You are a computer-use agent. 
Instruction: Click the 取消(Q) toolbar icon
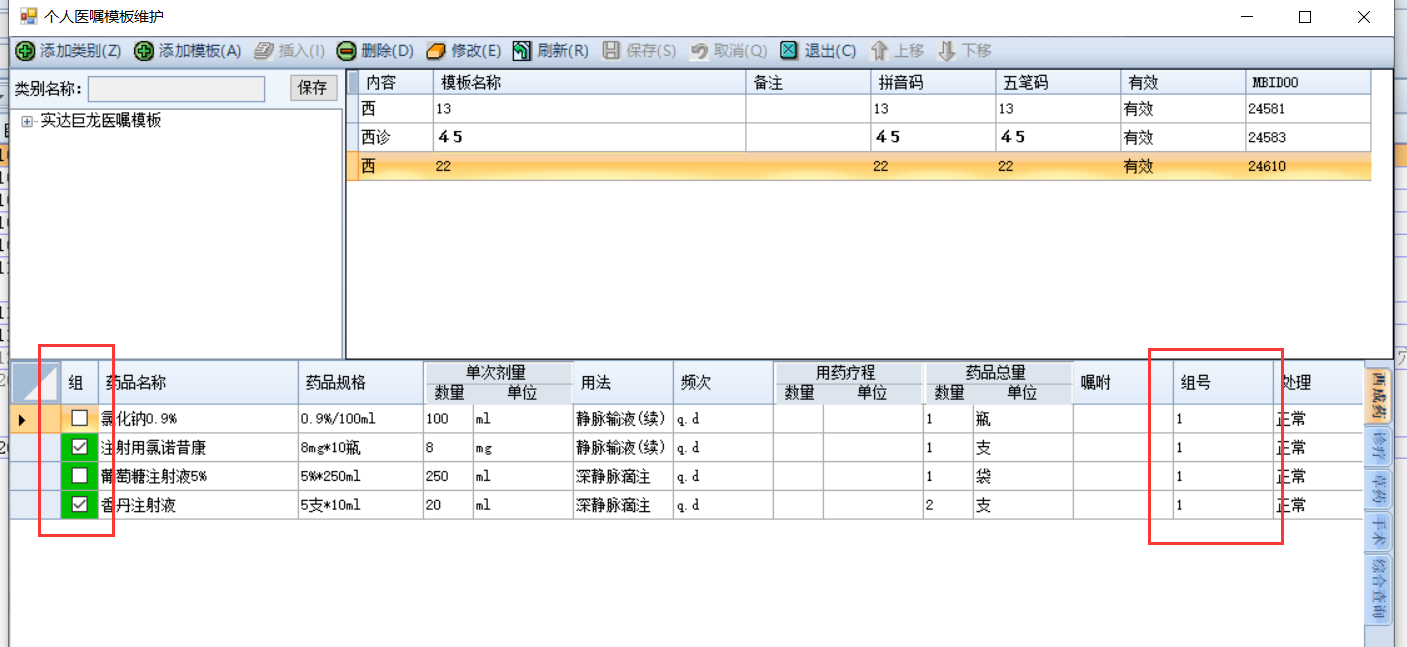pos(699,50)
